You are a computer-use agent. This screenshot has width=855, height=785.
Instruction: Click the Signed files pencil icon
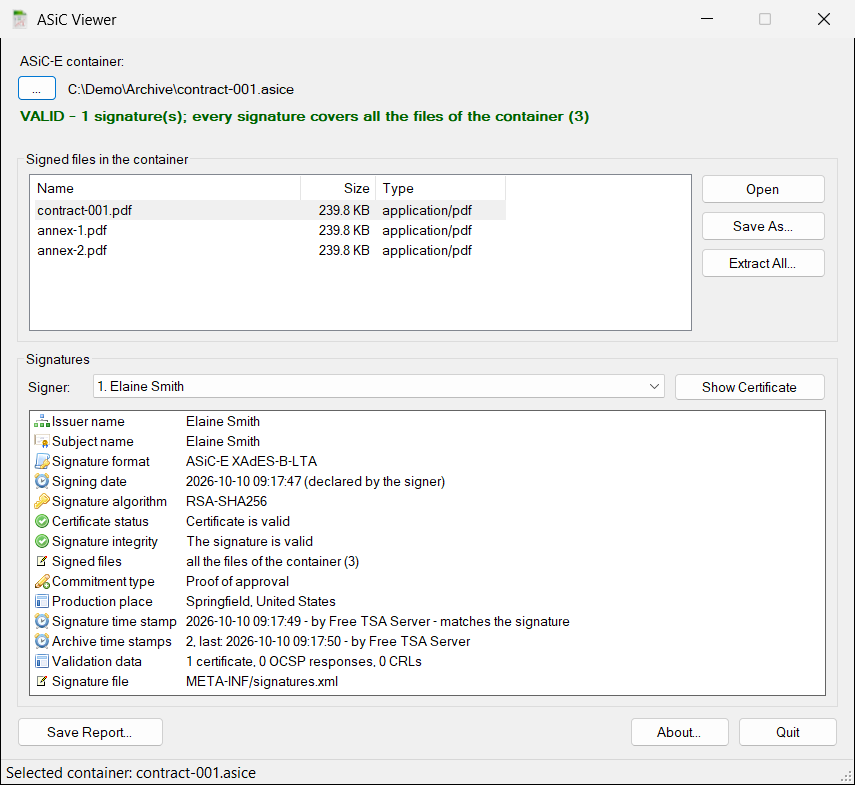point(41,561)
